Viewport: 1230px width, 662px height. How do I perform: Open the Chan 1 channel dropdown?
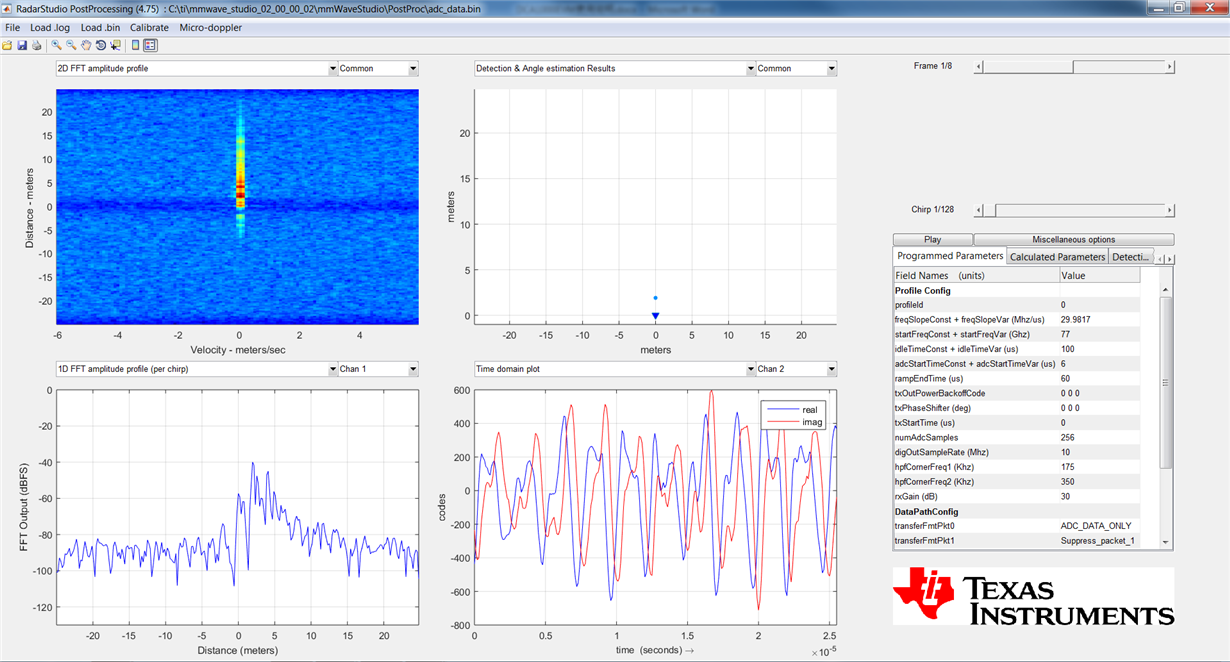click(x=378, y=369)
